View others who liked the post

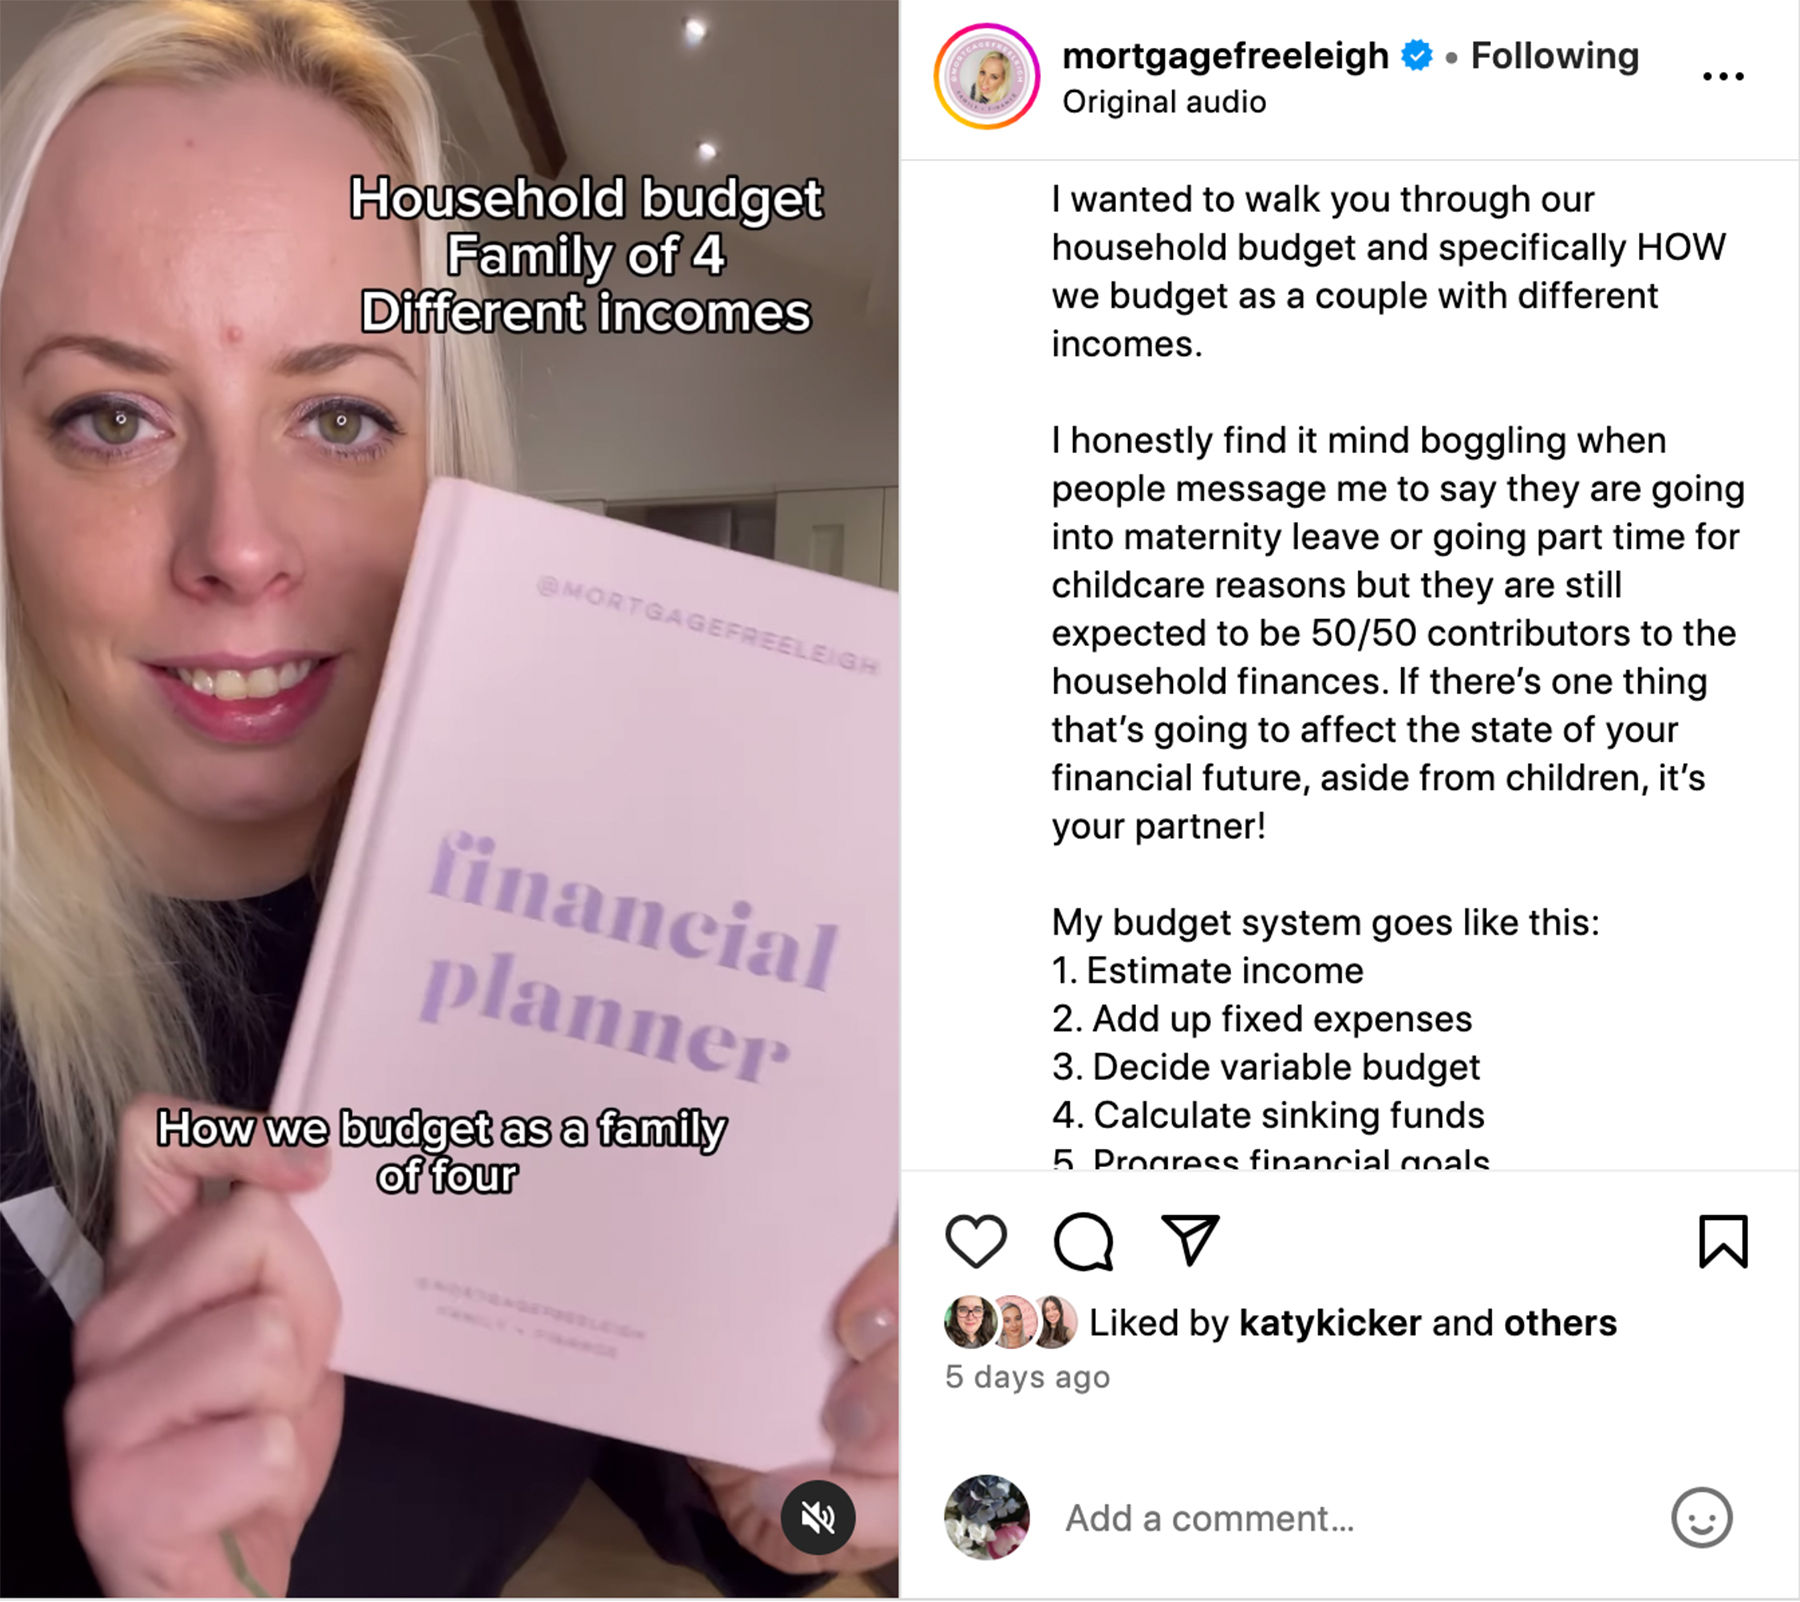click(1560, 1323)
